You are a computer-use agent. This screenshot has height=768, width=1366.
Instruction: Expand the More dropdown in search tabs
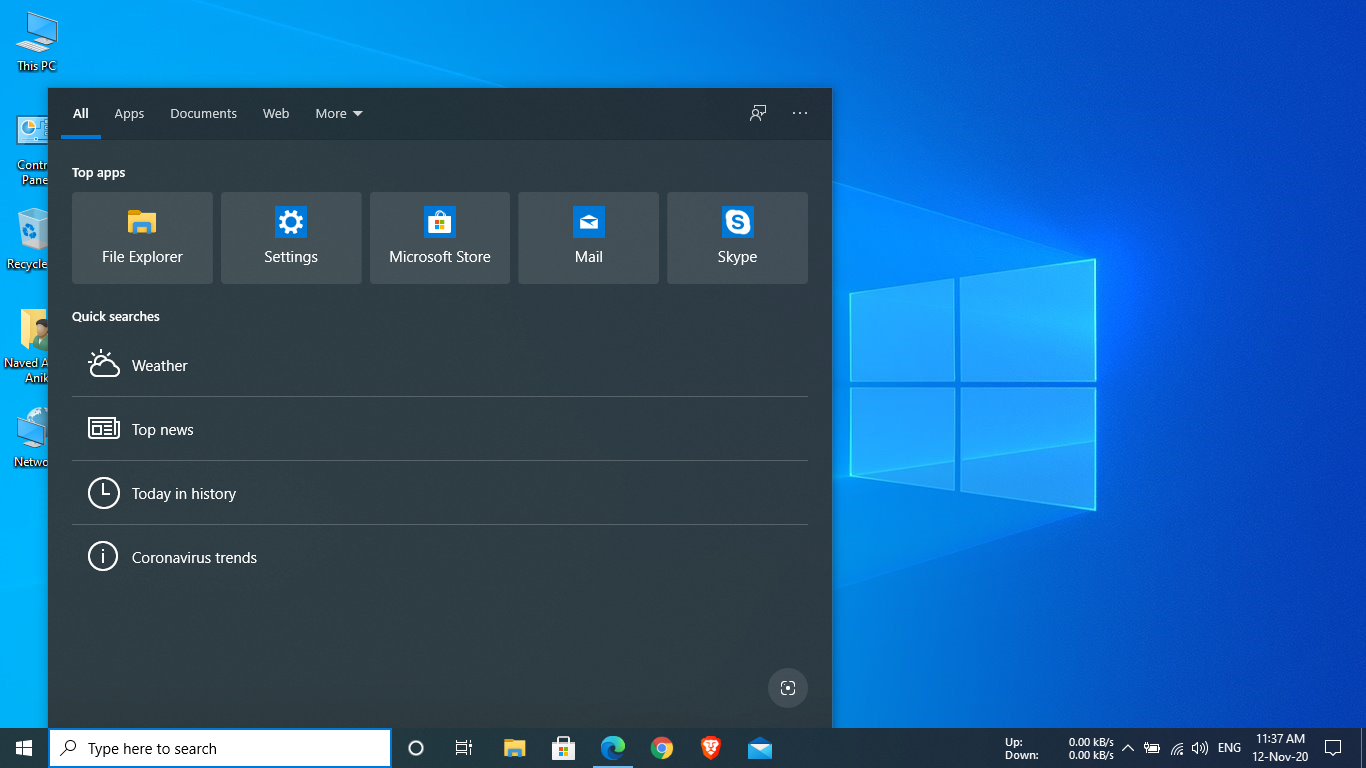(339, 113)
